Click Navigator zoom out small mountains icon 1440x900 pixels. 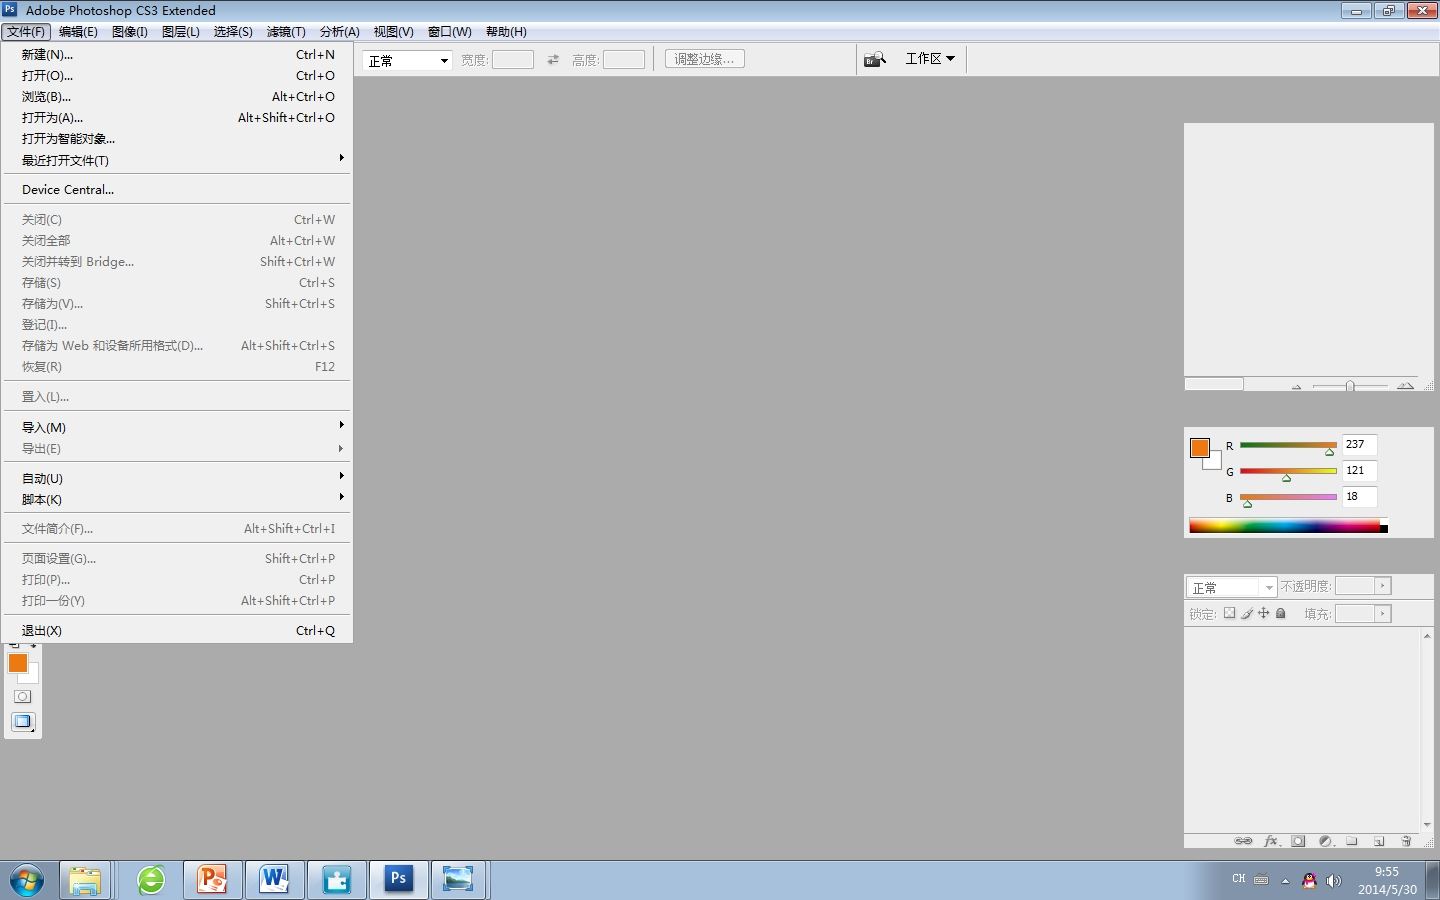tap(1296, 386)
